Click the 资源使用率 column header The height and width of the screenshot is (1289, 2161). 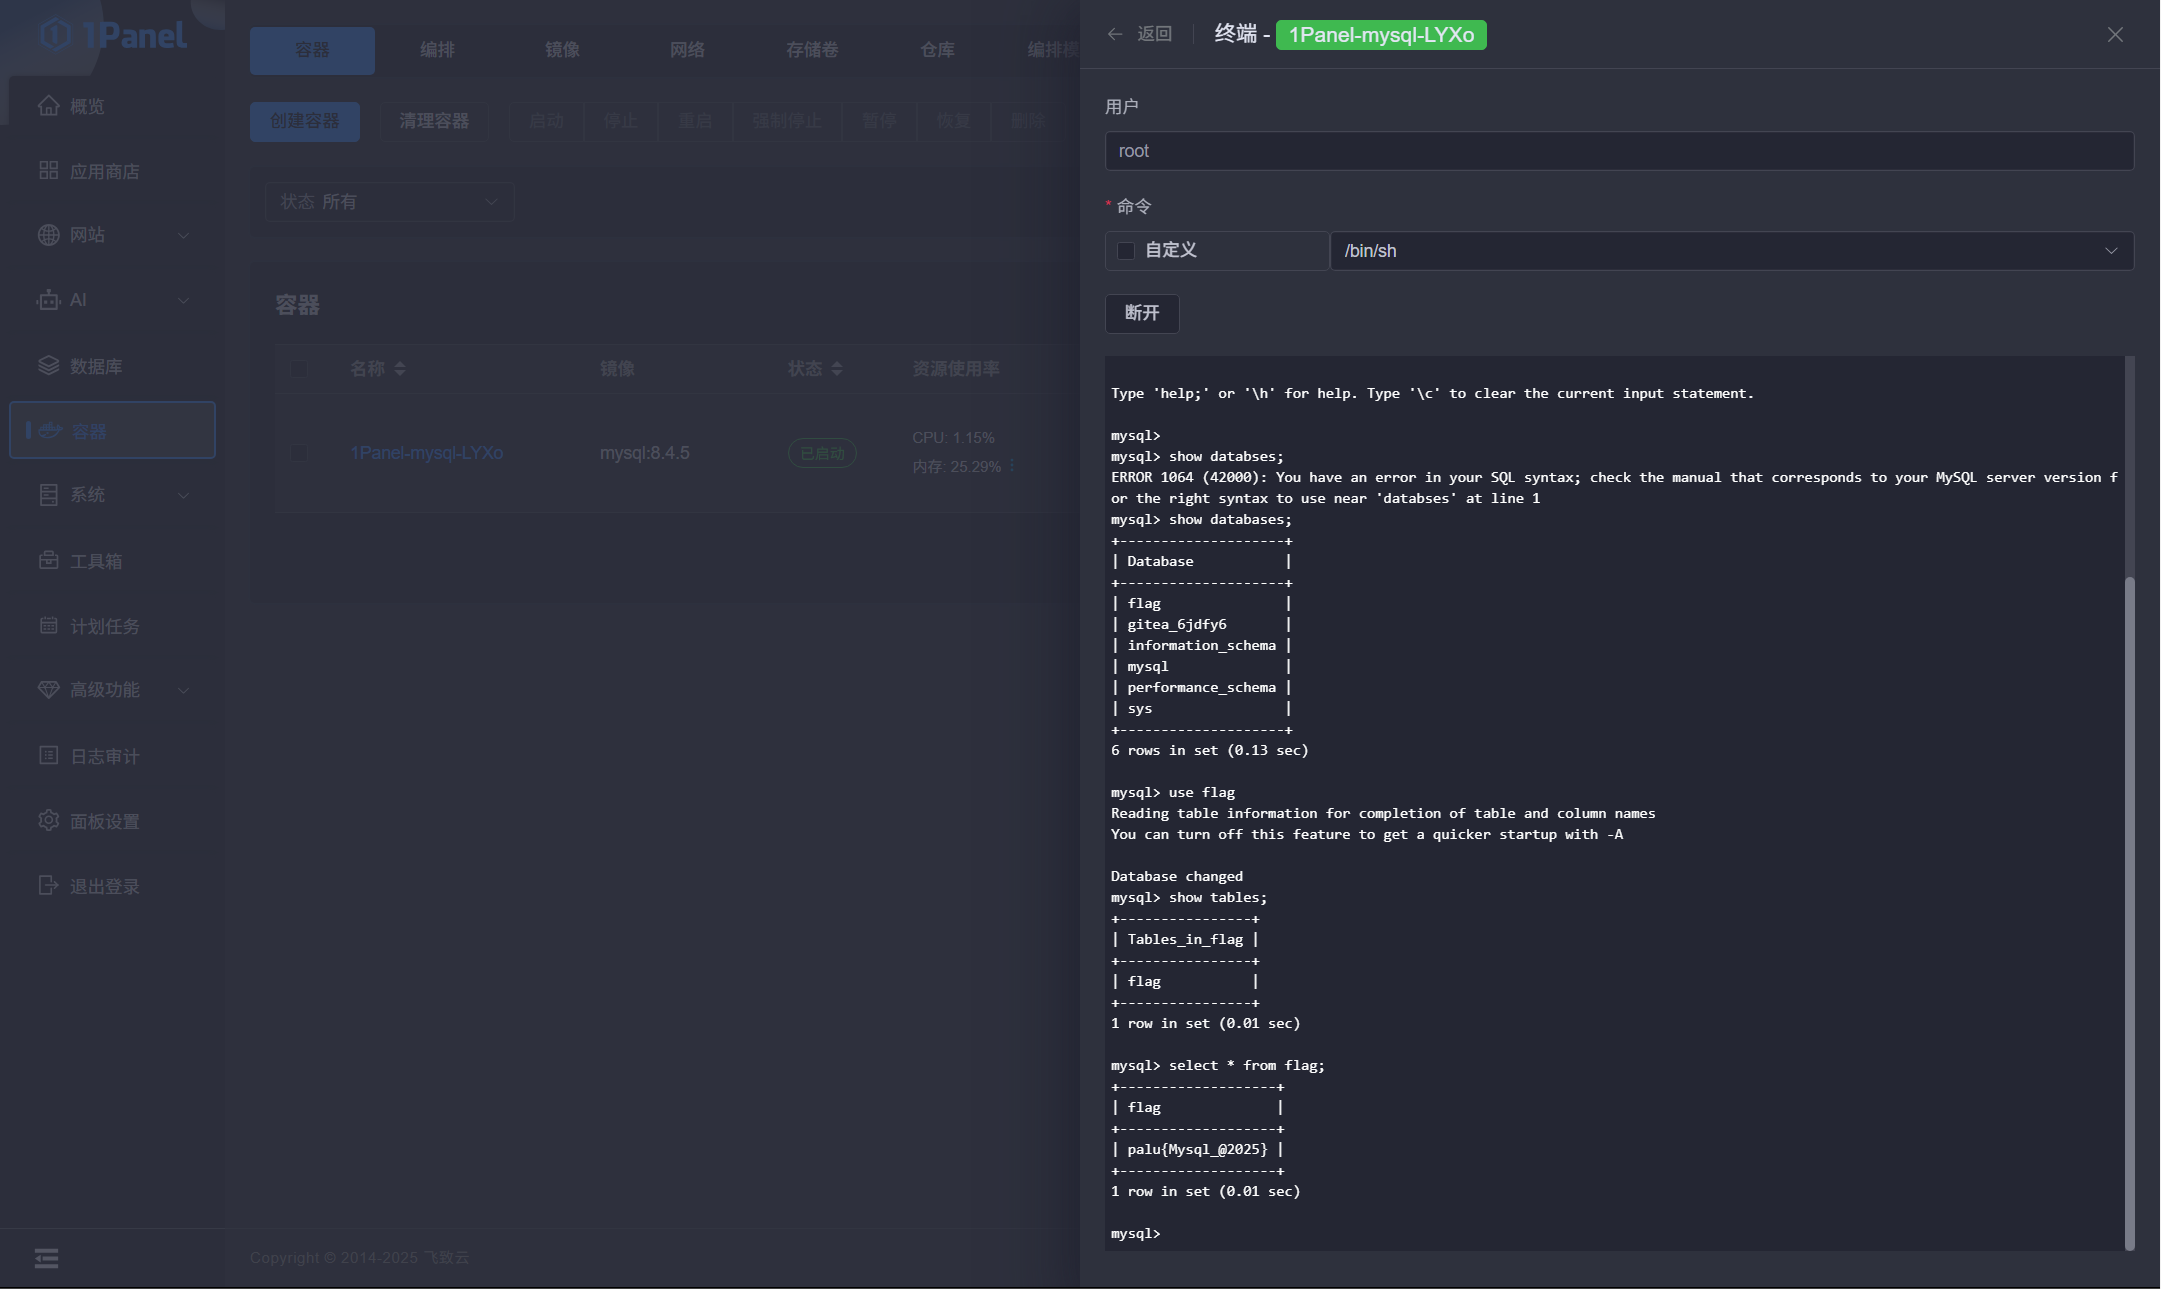point(955,369)
